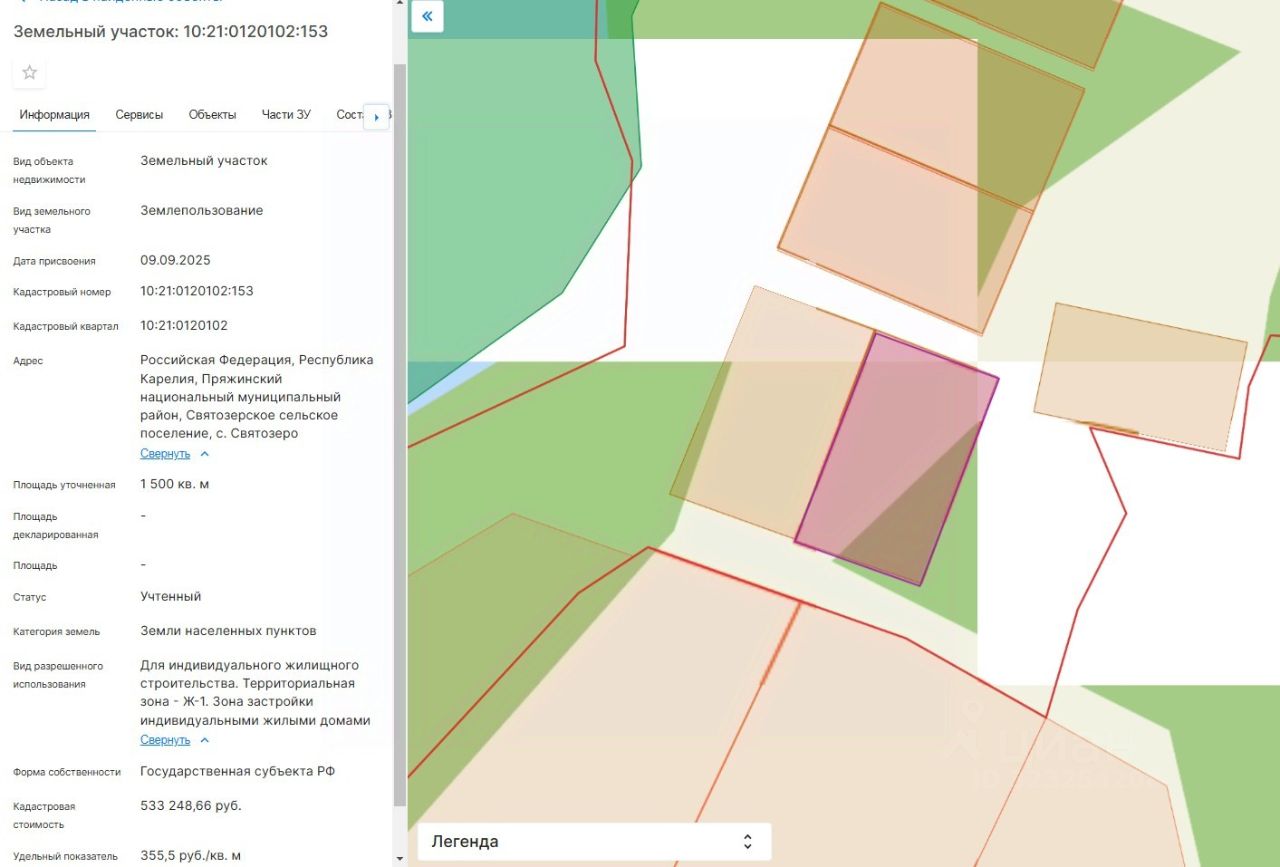
Task: Click the date value 09.09.2025
Action: [x=175, y=260]
